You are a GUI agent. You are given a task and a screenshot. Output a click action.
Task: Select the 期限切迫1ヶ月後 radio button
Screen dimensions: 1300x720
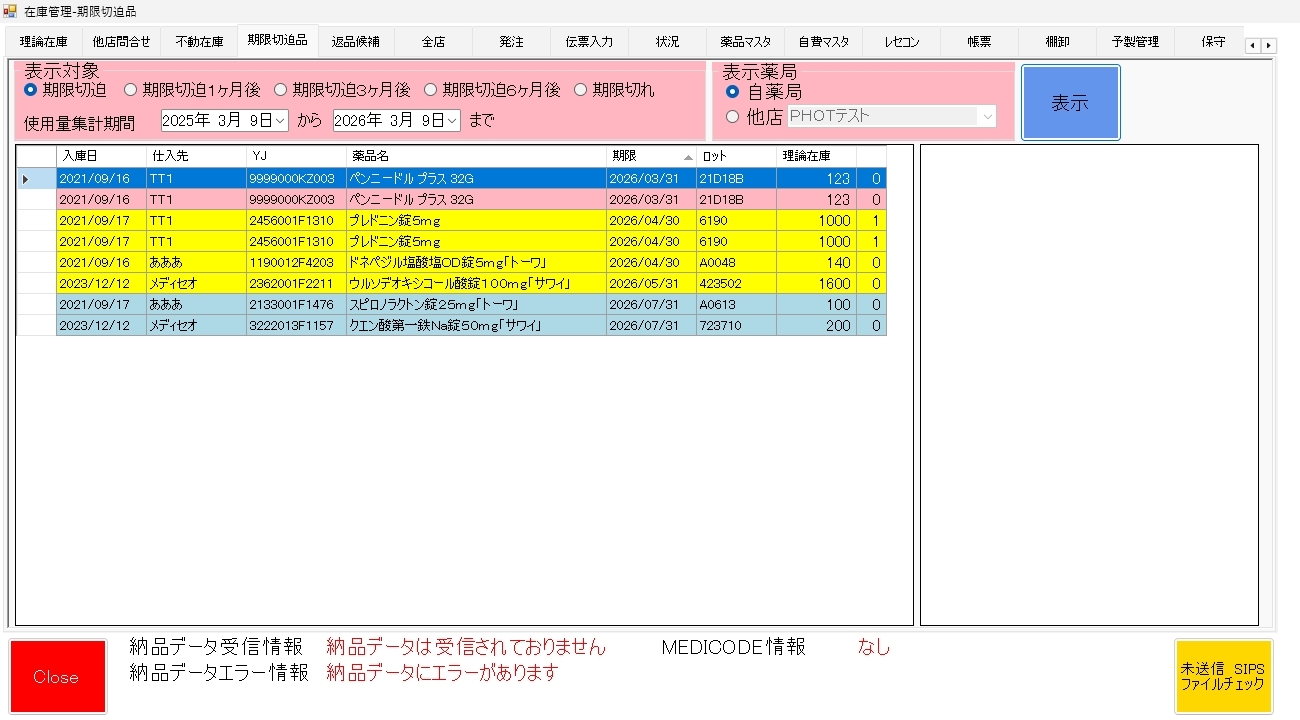[131, 90]
